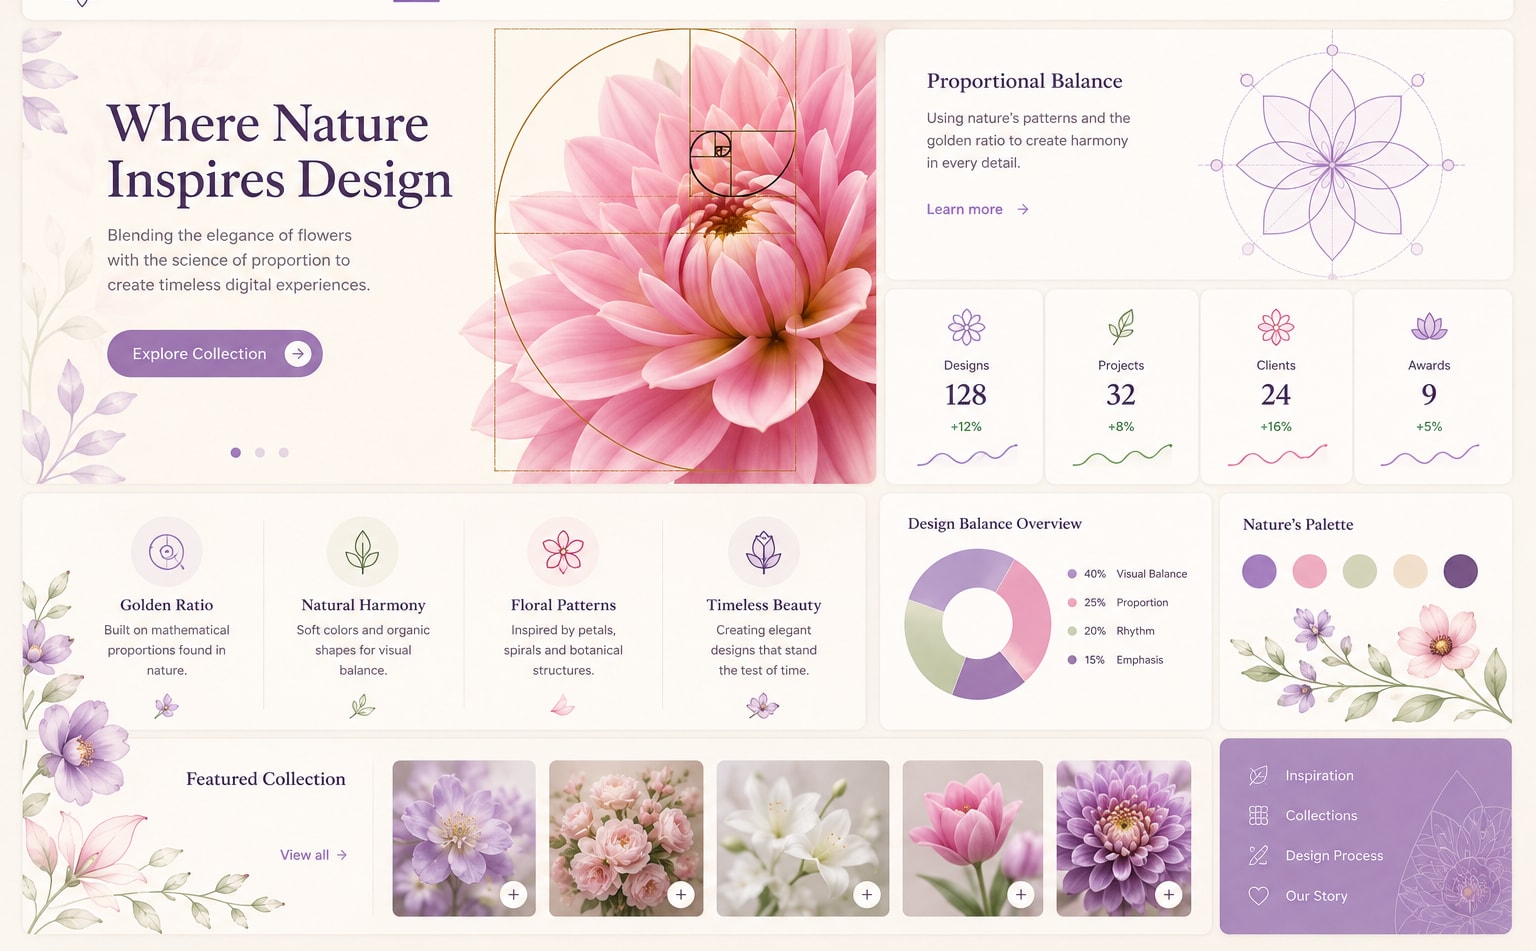Select the second carousel dot indicator
This screenshot has width=1536, height=951.
point(260,453)
